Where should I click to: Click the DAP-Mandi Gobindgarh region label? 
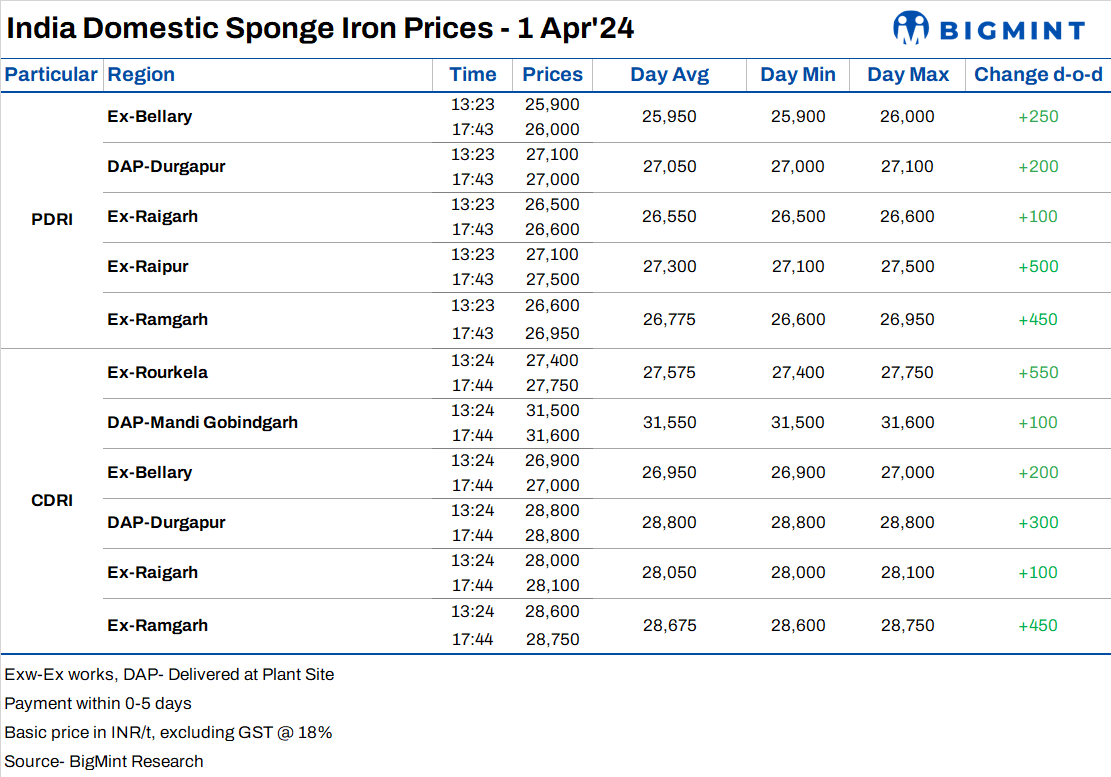click(x=203, y=422)
